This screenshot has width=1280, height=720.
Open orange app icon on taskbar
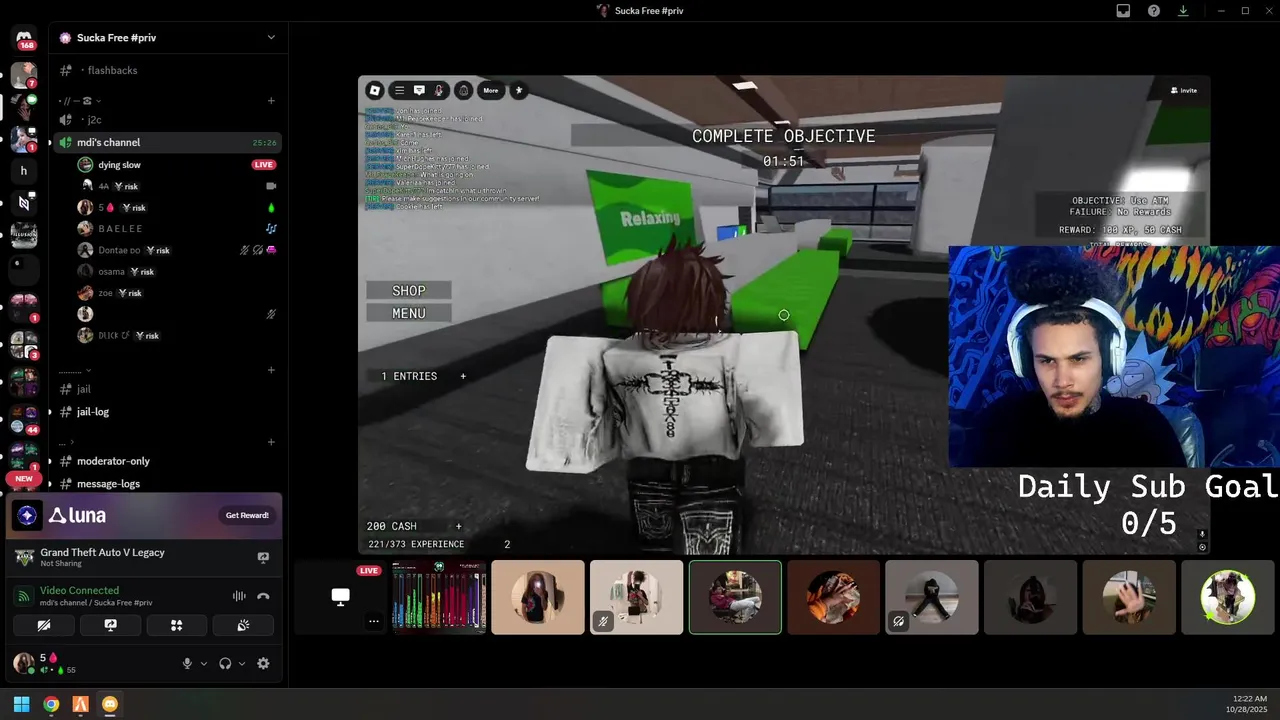click(81, 704)
